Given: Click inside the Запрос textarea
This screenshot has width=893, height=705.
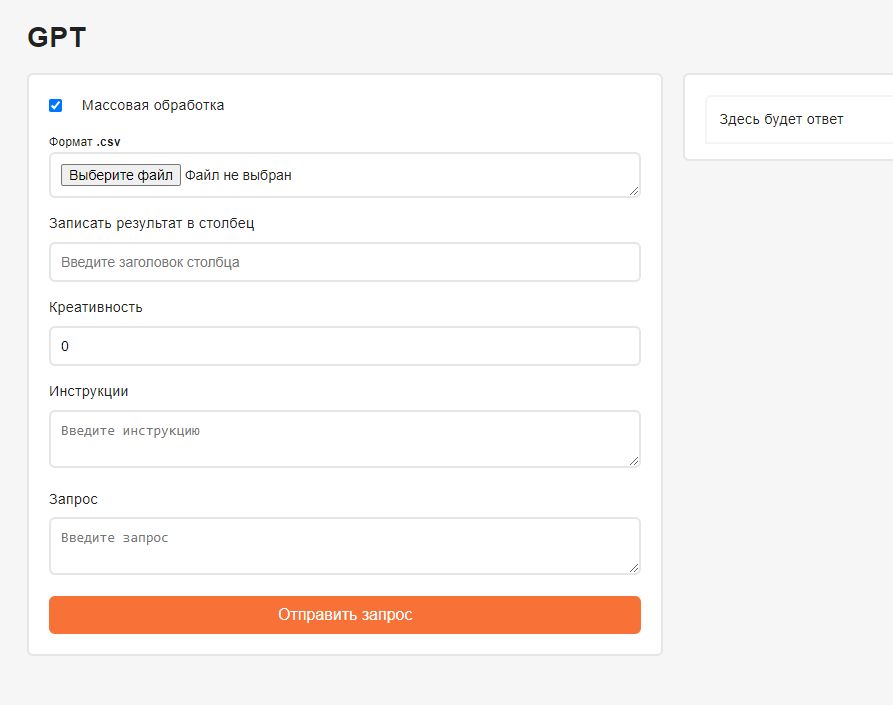Looking at the screenshot, I should pyautogui.click(x=344, y=545).
